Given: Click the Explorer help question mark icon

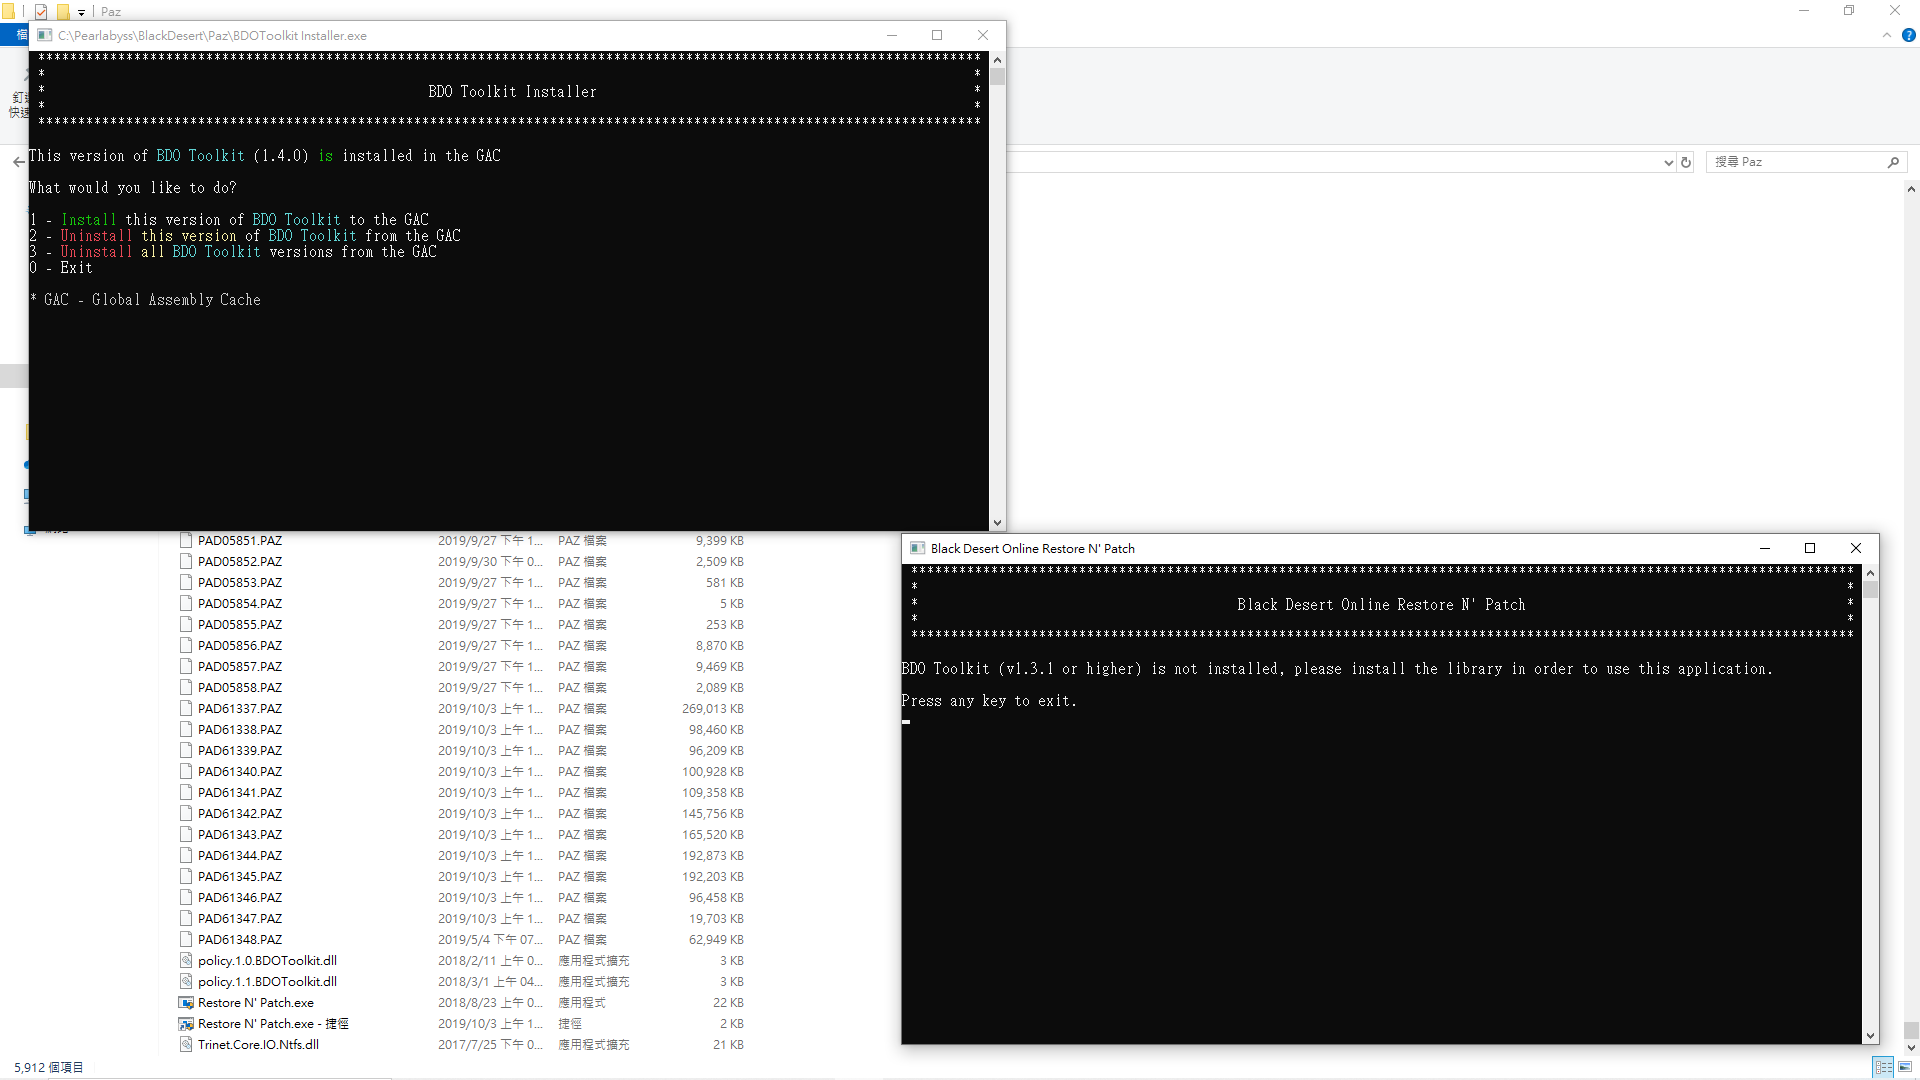Looking at the screenshot, I should point(1908,35).
